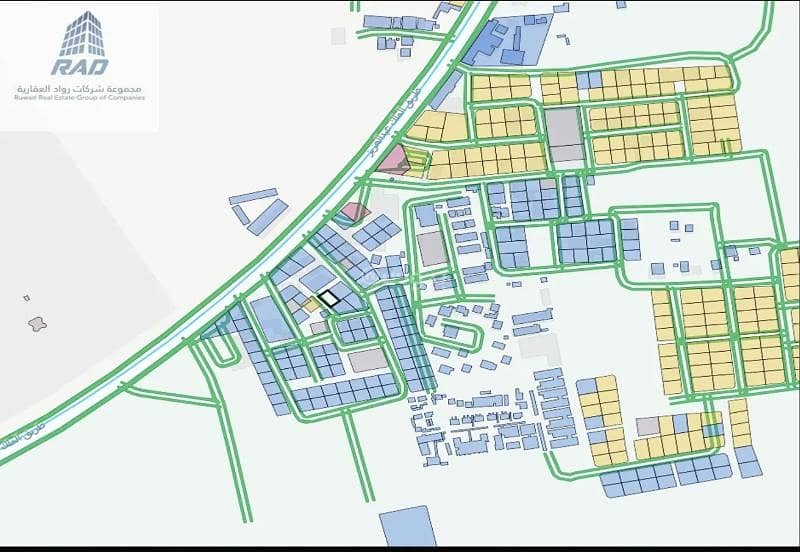Click the pink triangular parcel beside the highway
Image resolution: width=800 pixels, height=552 pixels.
(x=394, y=159)
